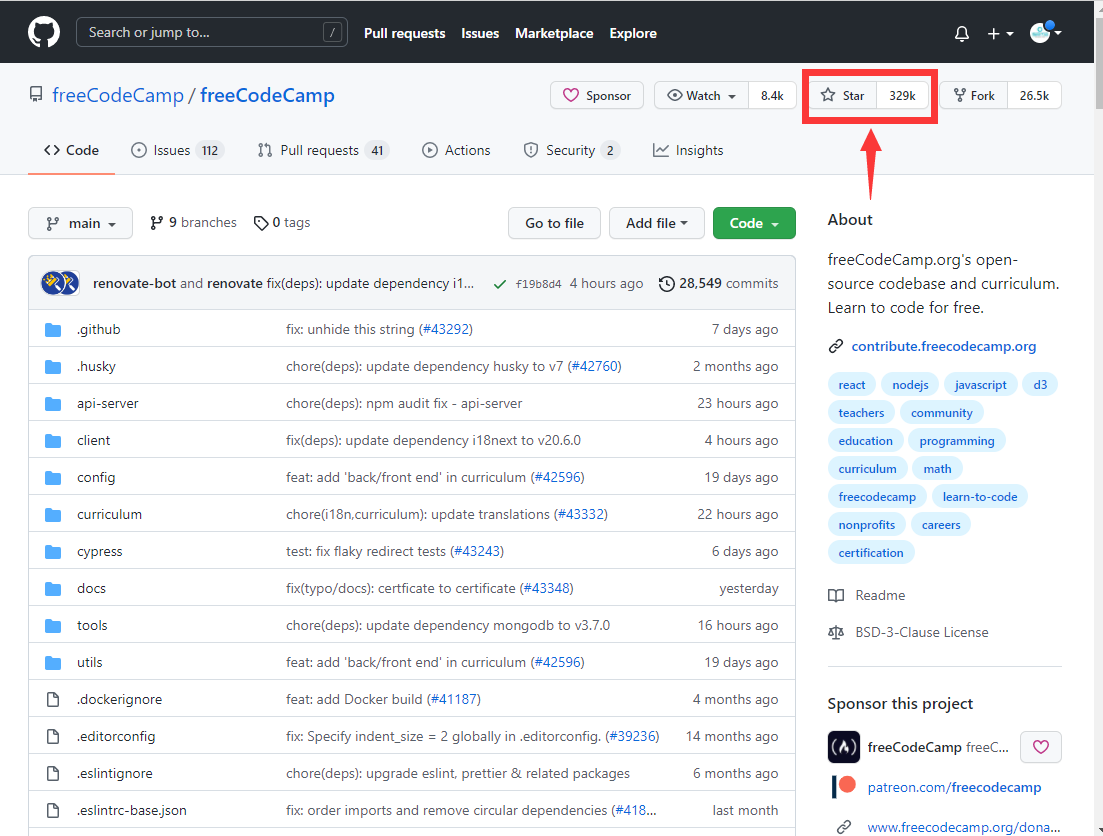
Task: Open commit hash f19b8d4
Action: coord(538,284)
